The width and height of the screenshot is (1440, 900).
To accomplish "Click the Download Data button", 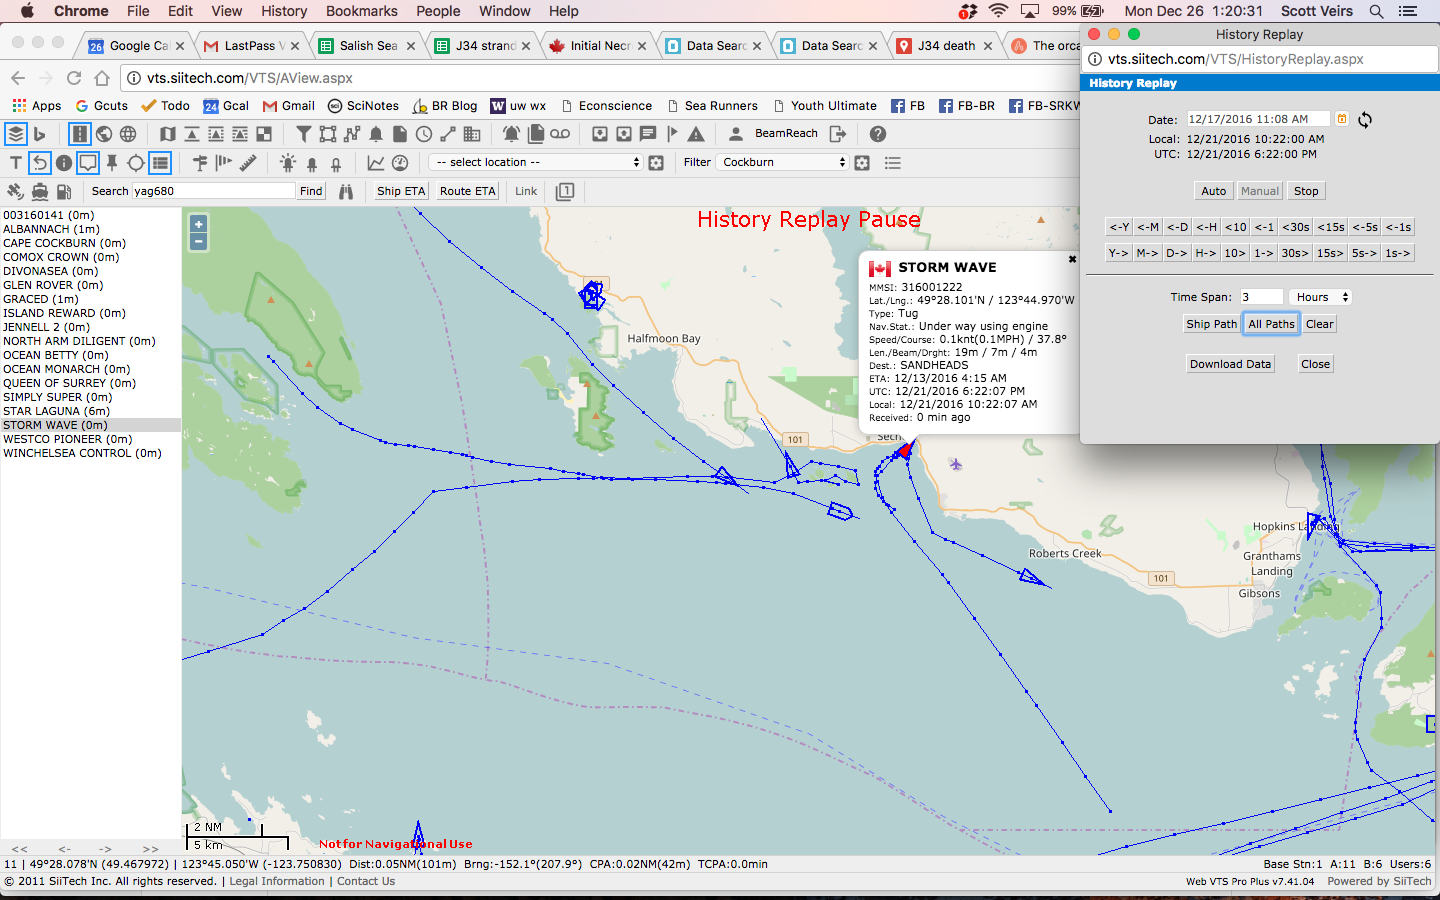I will point(1230,364).
